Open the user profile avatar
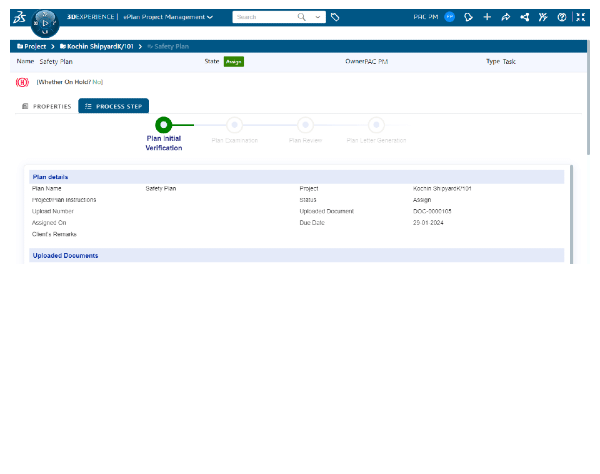Screen dimensions: 600x474 click(450, 17)
